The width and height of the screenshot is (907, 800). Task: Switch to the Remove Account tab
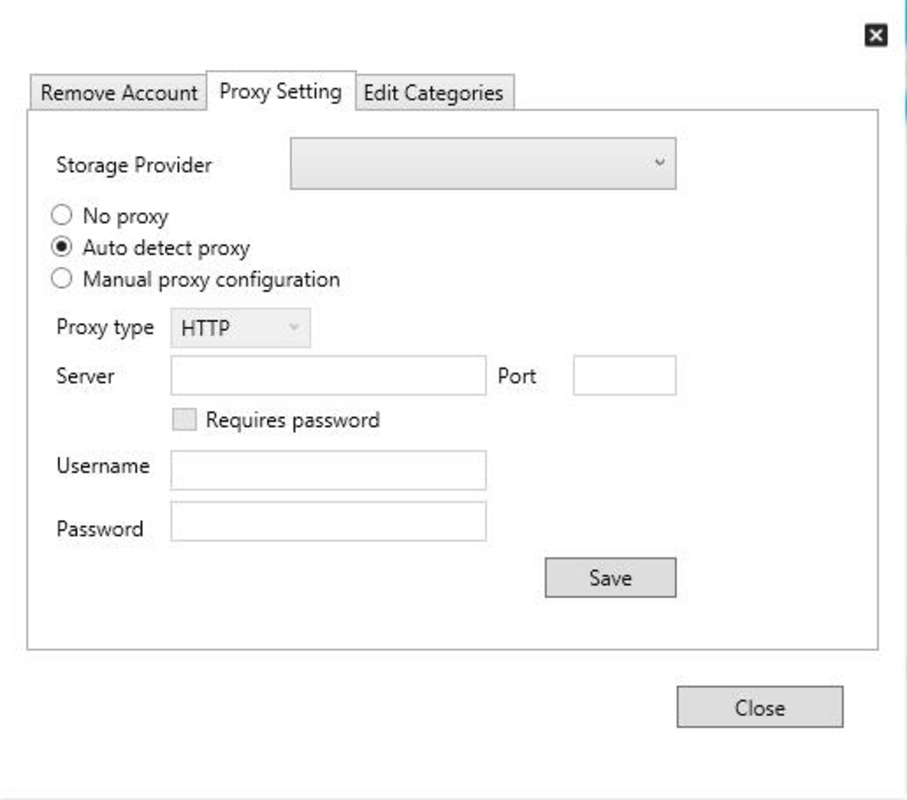click(119, 93)
